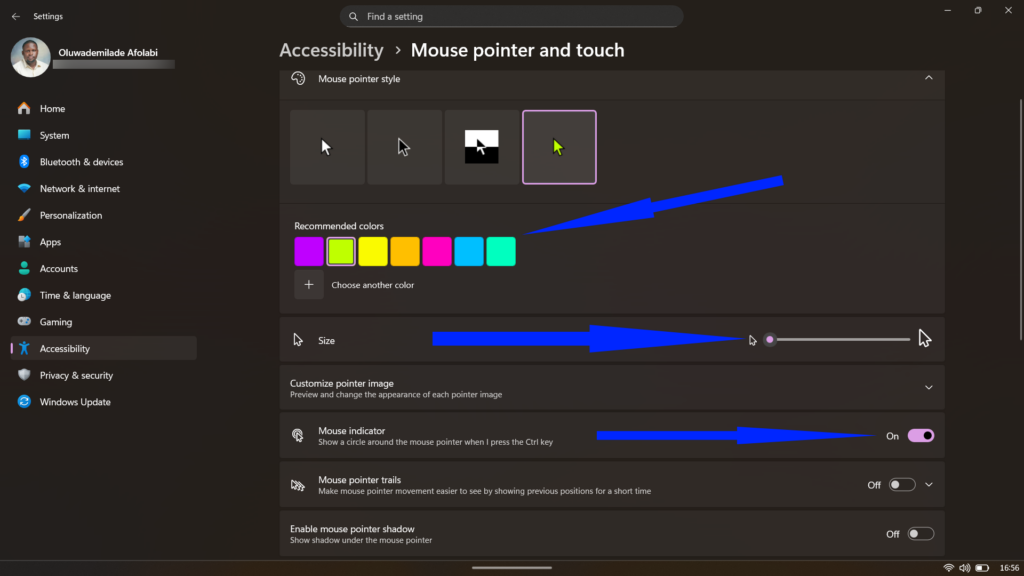Collapse the Mouse pointer style section
Viewport: 1024px width, 576px height.
928,77
